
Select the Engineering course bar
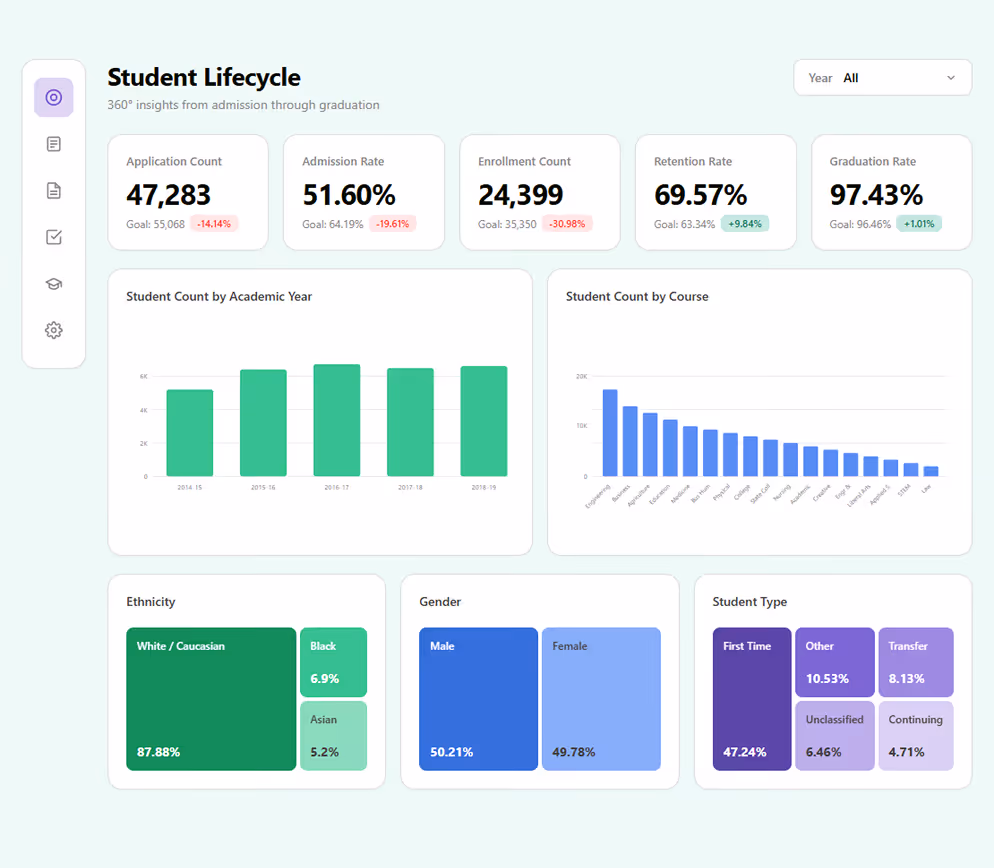click(610, 433)
